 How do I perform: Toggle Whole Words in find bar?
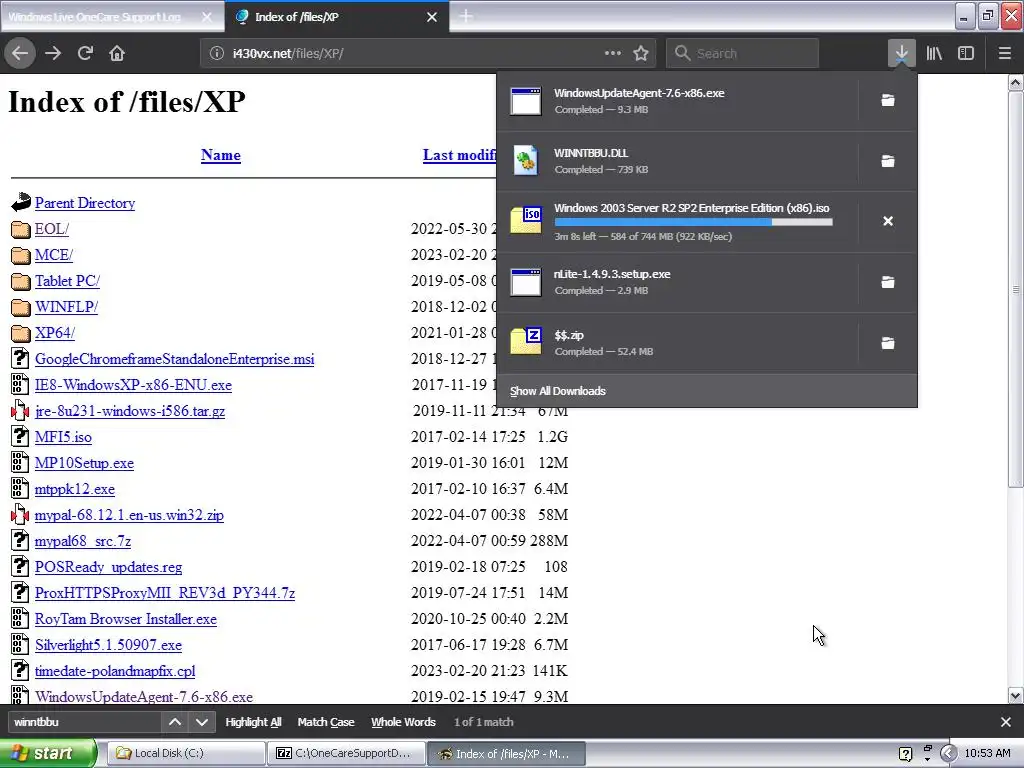(404, 722)
